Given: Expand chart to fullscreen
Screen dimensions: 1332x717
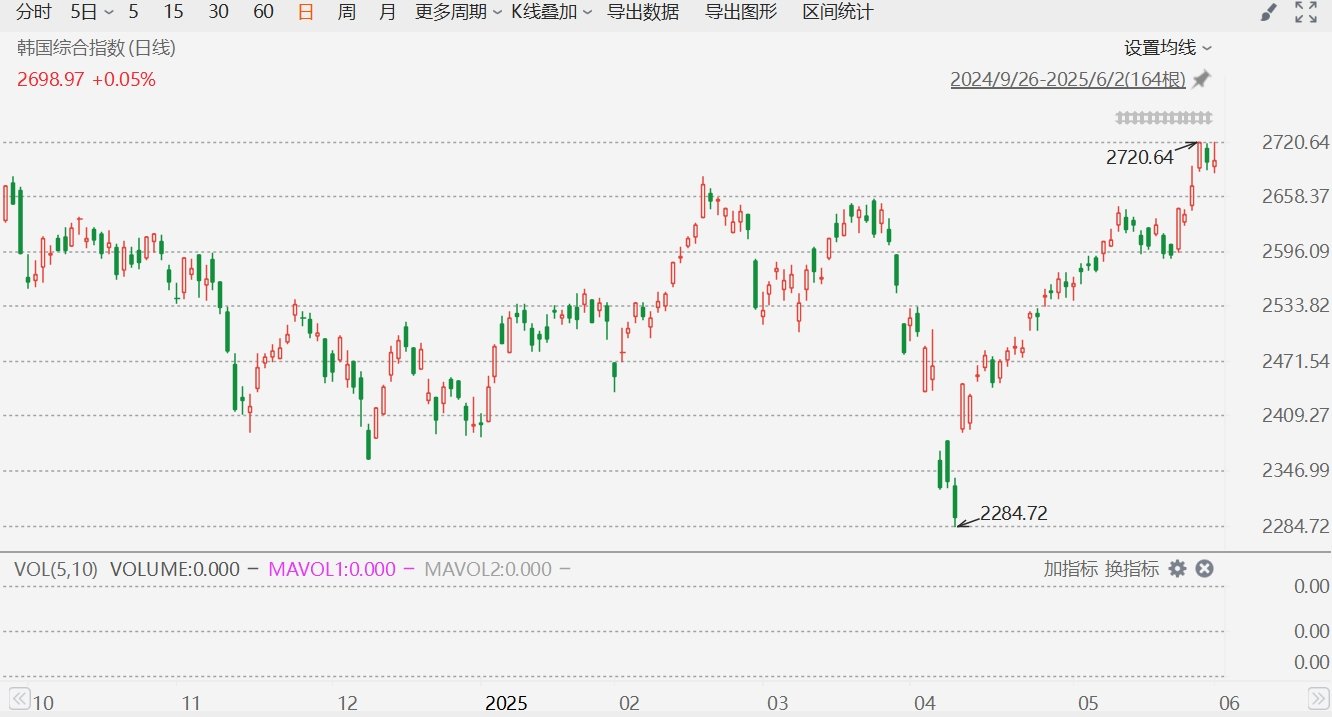Looking at the screenshot, I should [x=1306, y=13].
